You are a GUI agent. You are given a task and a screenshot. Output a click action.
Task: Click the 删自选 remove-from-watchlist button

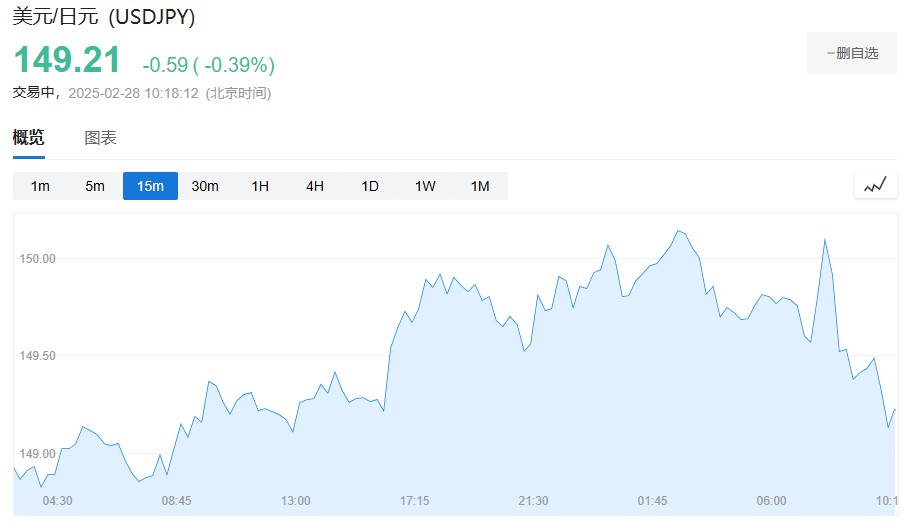[x=852, y=53]
